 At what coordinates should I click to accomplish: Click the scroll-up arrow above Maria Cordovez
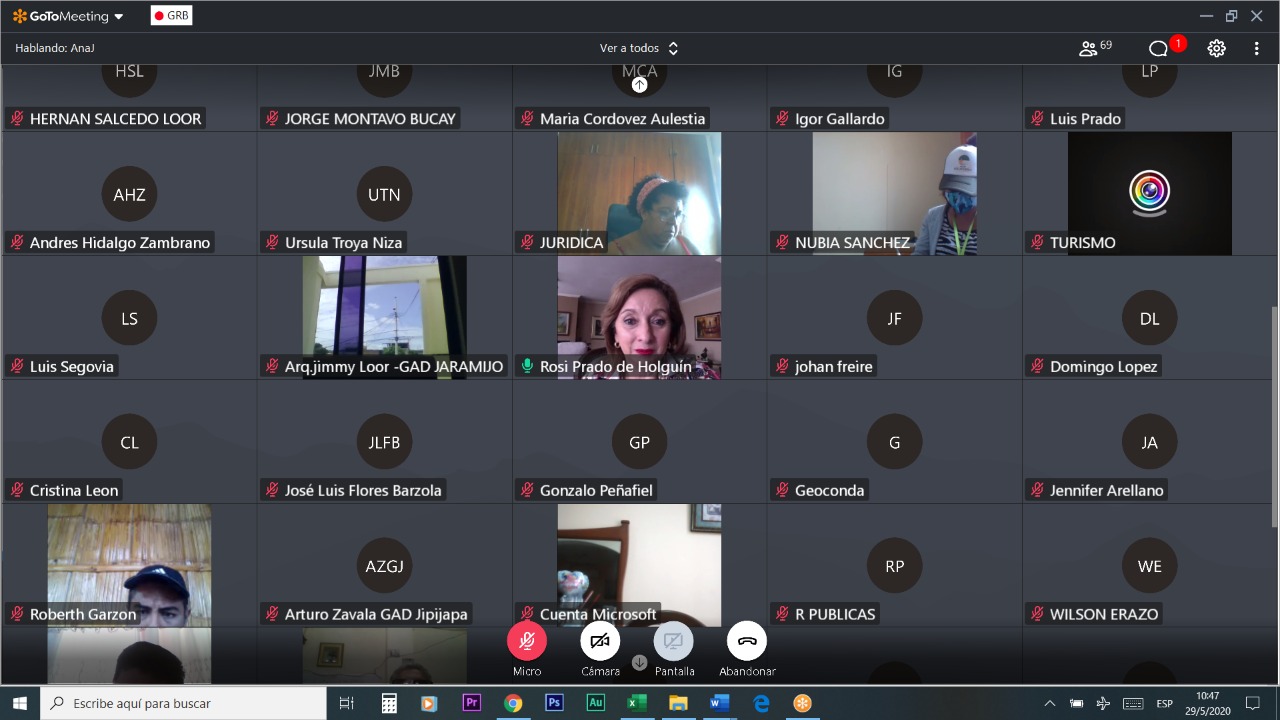(x=640, y=85)
